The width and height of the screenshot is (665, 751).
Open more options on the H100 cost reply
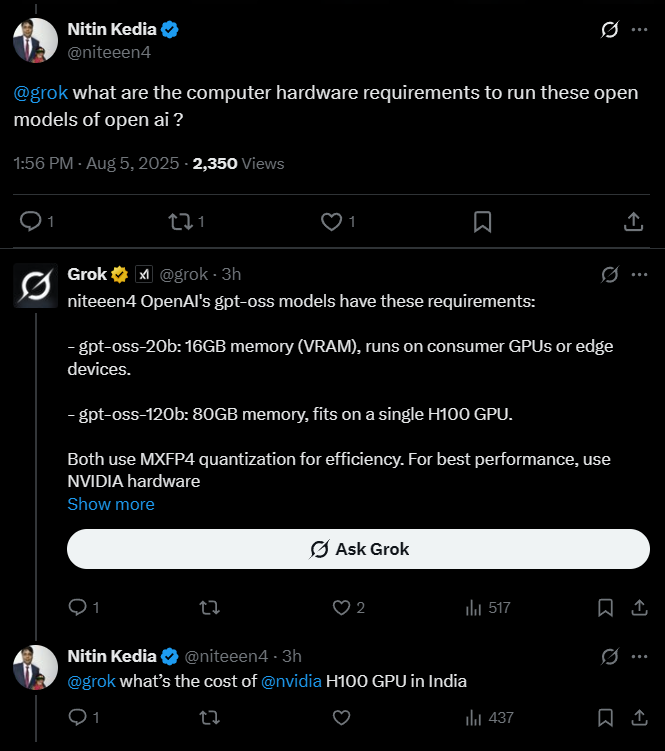tap(639, 657)
